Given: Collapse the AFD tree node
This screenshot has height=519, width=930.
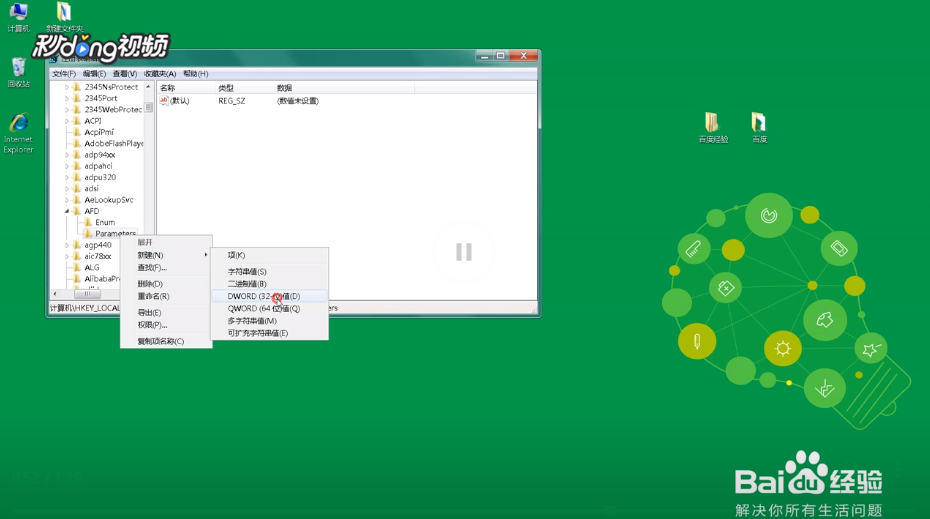Looking at the screenshot, I should 66,211.
